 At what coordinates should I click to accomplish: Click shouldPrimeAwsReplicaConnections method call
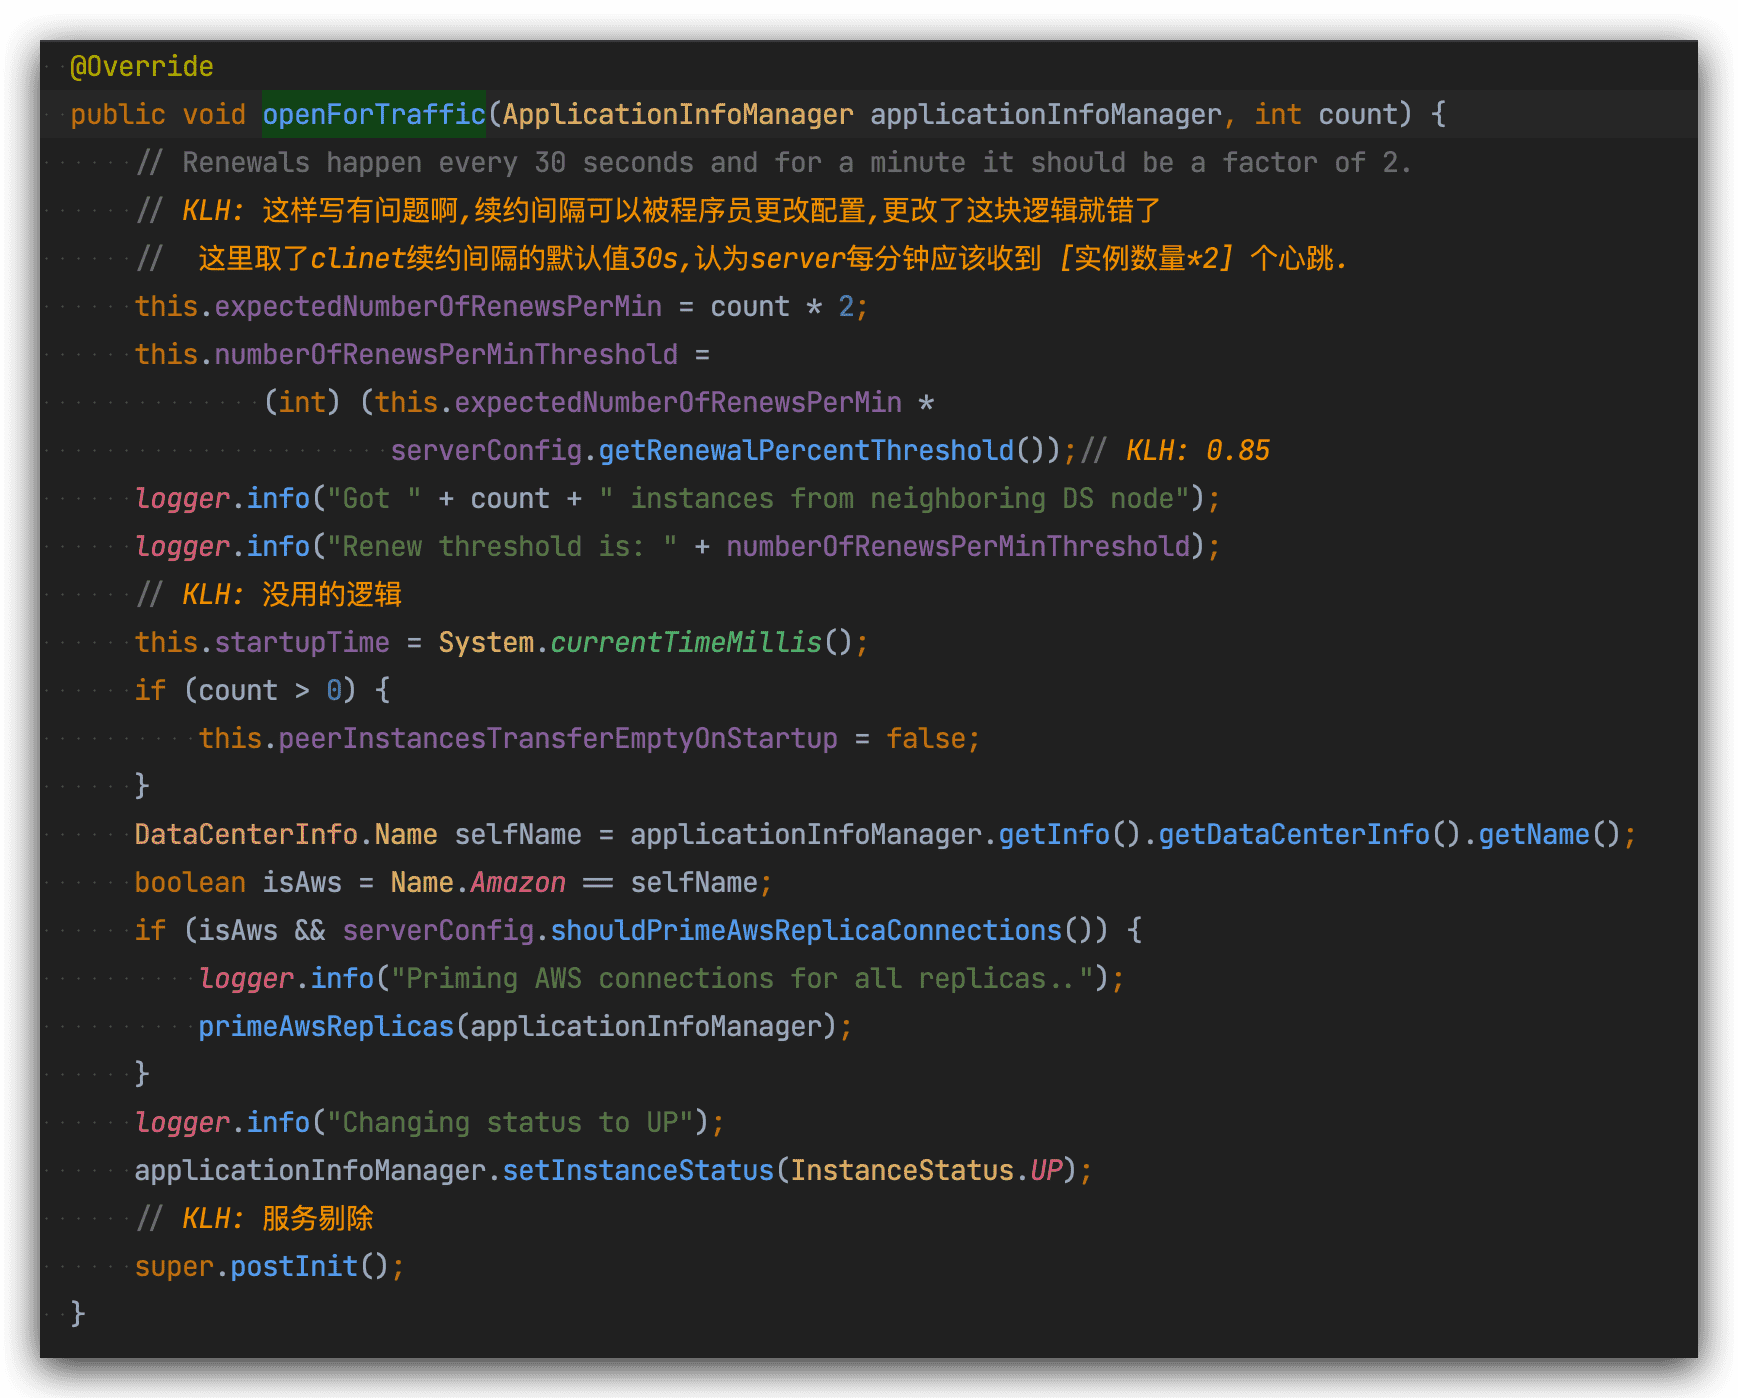point(806,930)
